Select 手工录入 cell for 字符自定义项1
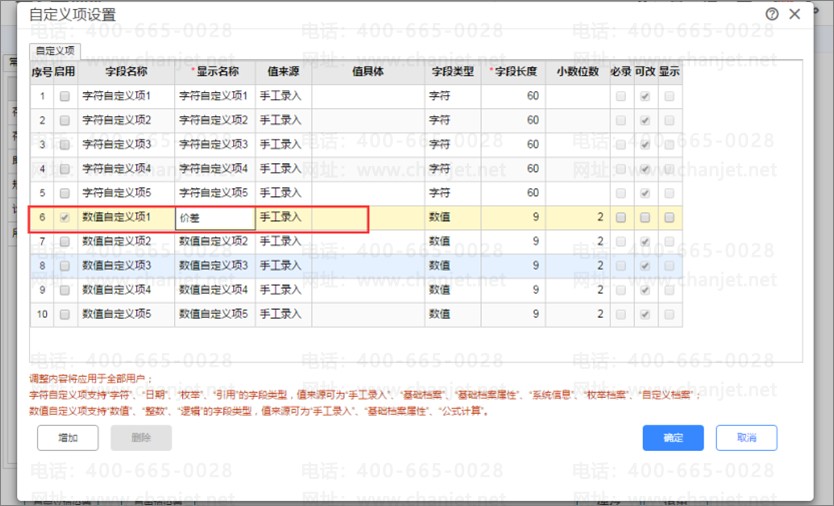This screenshot has width=834, height=506. tap(283, 96)
